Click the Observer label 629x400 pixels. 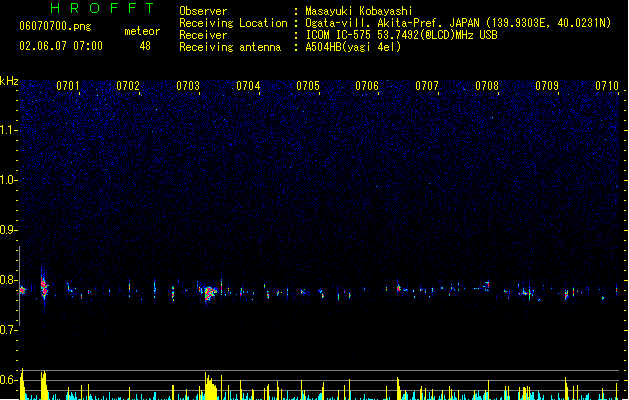[203, 11]
